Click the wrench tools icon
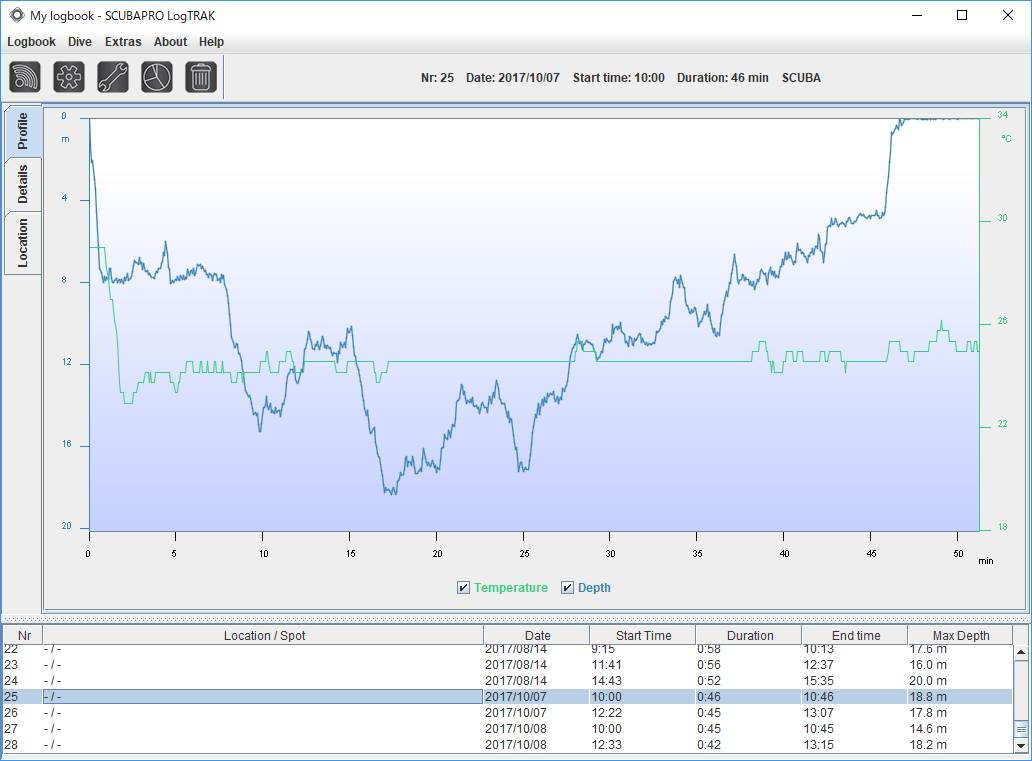This screenshot has height=761, width=1032. coord(113,77)
